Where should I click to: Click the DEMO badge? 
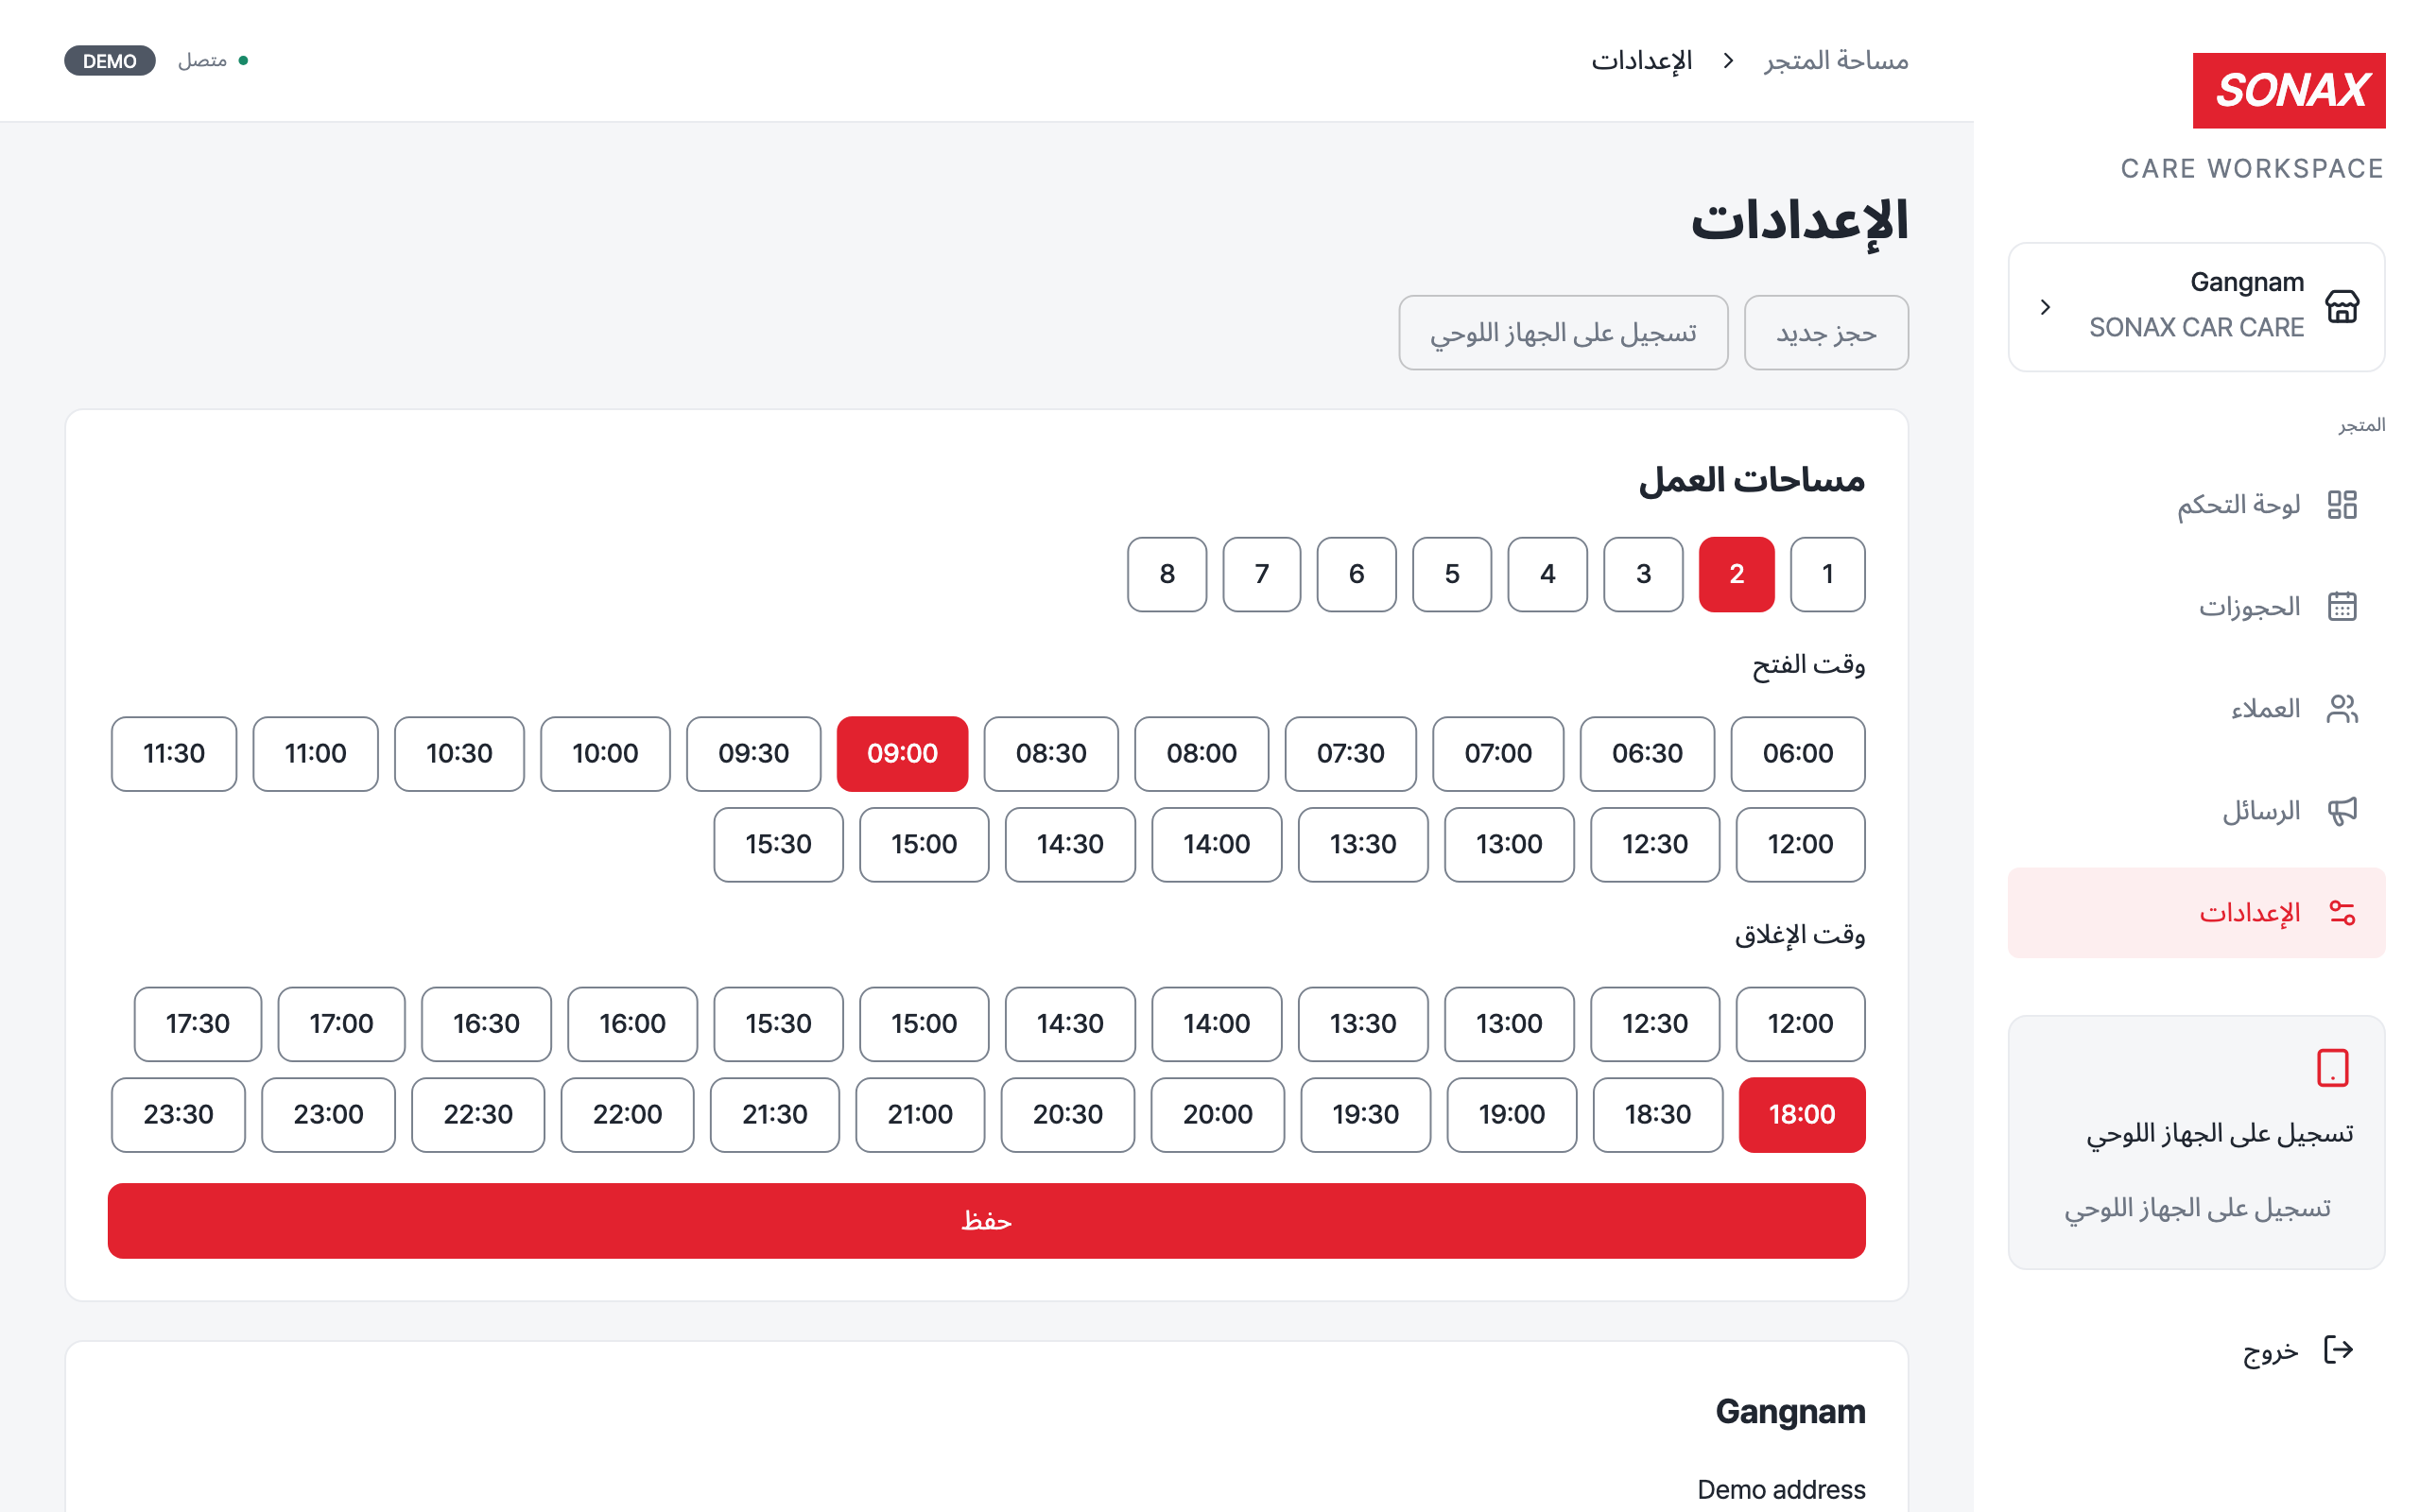coord(110,60)
